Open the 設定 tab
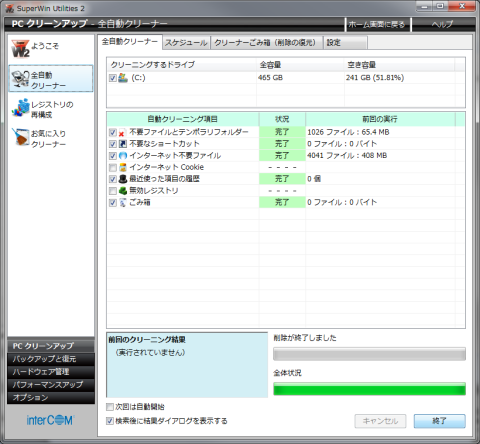 tap(345, 43)
